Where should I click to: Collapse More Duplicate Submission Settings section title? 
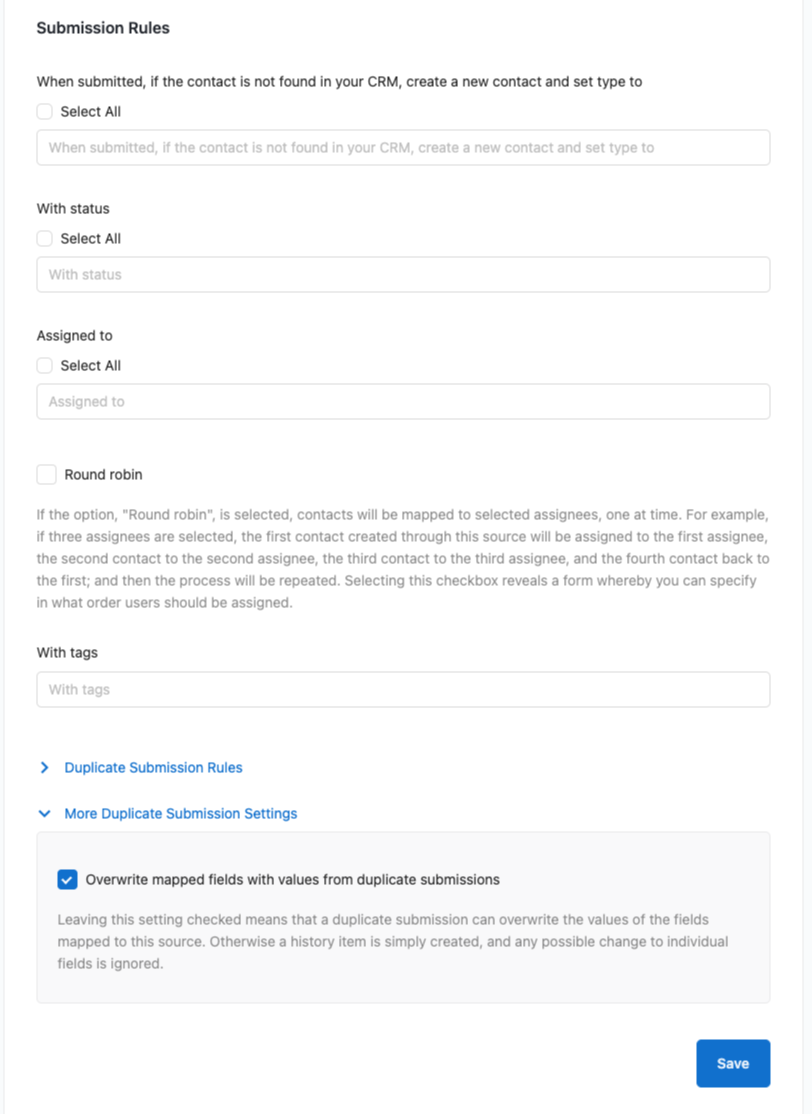(x=180, y=813)
